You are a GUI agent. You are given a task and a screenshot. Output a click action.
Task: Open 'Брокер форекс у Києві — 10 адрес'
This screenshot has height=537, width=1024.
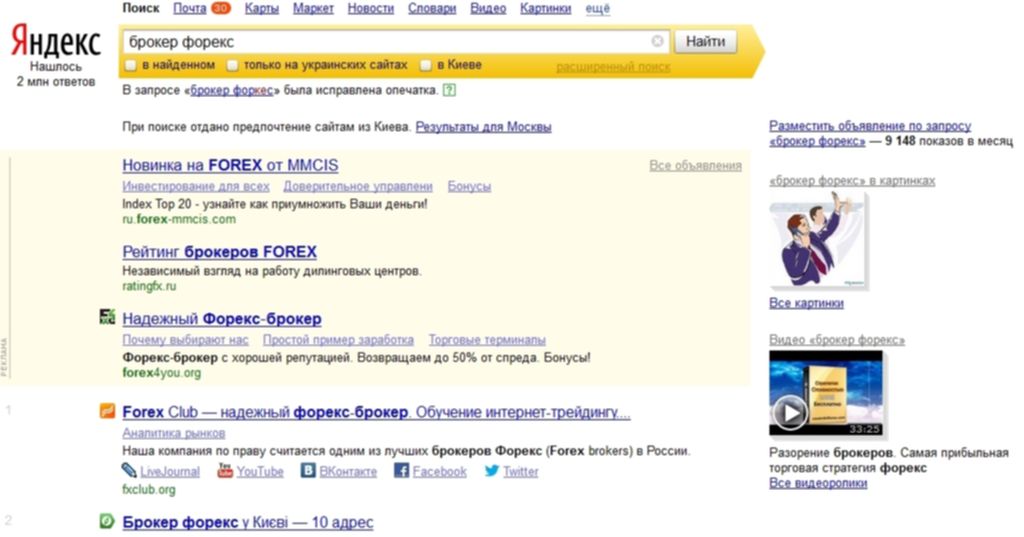[248, 522]
